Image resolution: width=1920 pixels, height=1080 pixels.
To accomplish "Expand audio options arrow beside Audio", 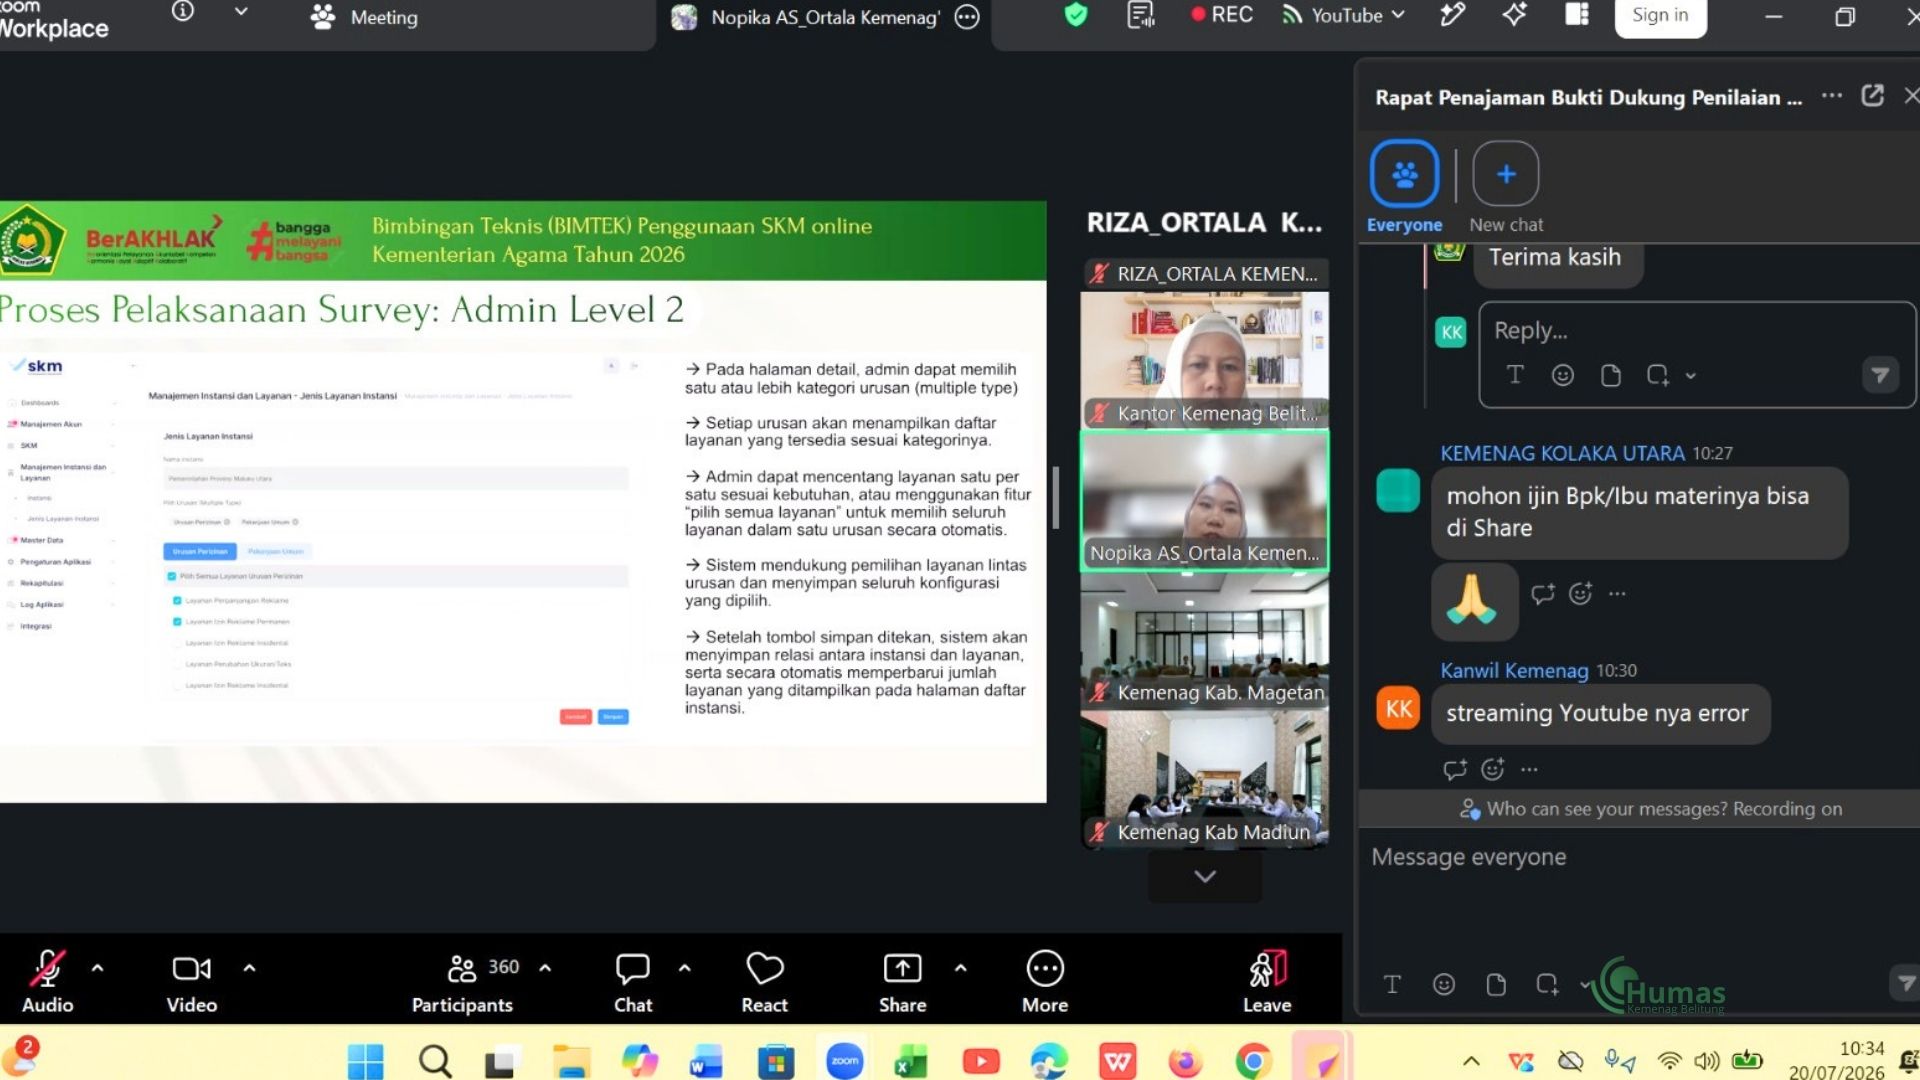I will point(97,968).
